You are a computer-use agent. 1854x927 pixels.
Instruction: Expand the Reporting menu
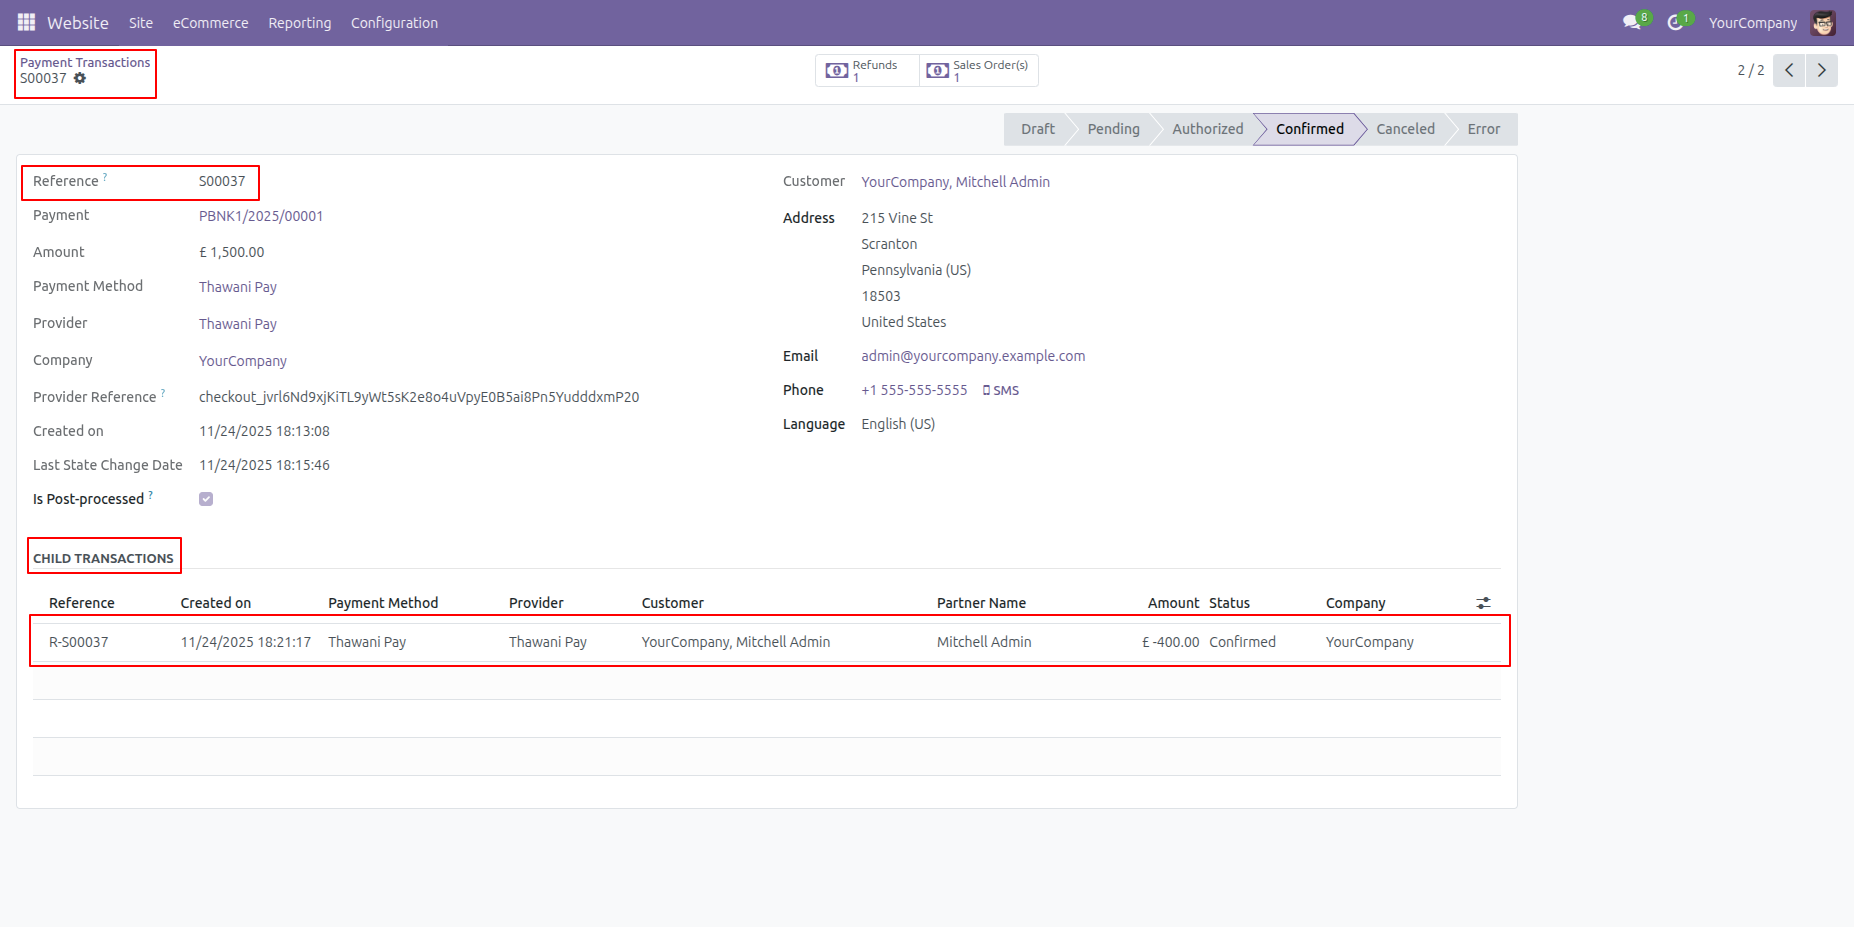pos(299,23)
